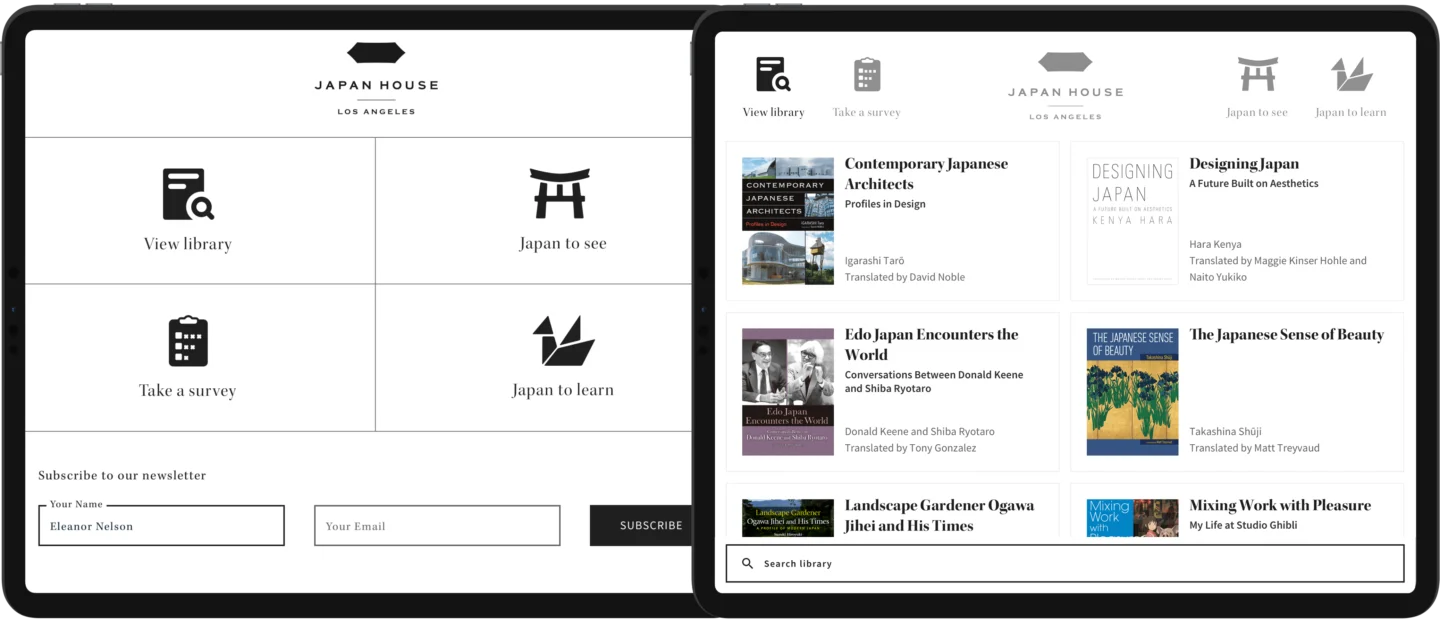
Task: Click the origami crane icon in the library top bar
Action: point(1351,75)
